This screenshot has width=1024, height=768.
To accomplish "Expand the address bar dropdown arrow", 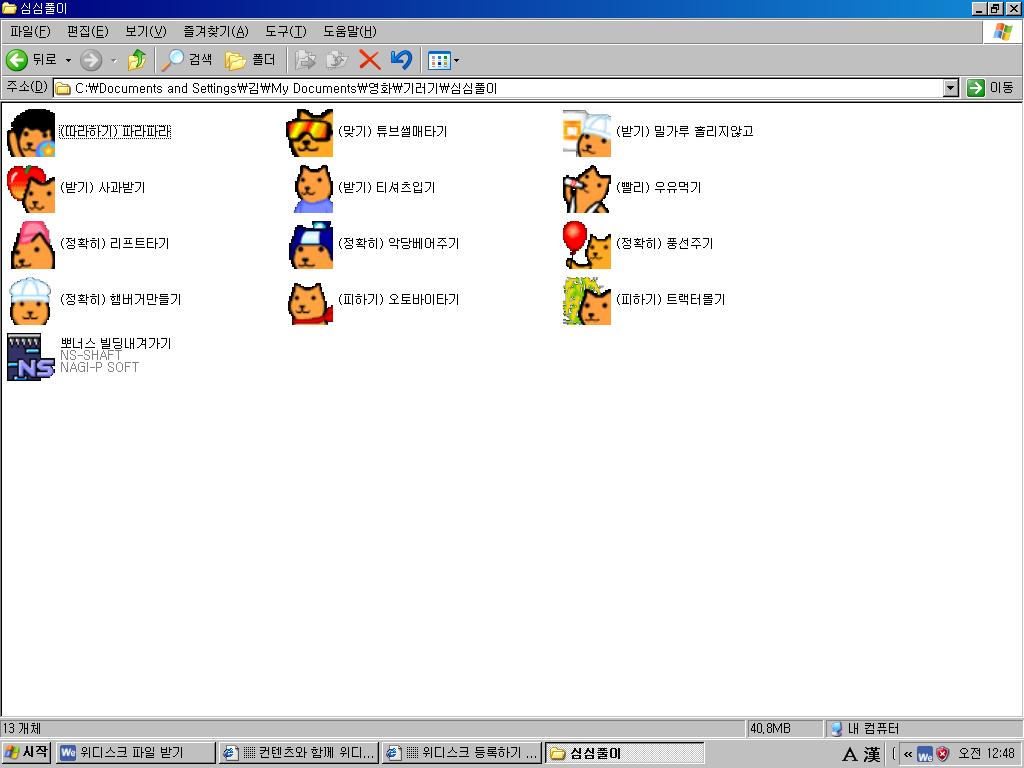I will [950, 88].
